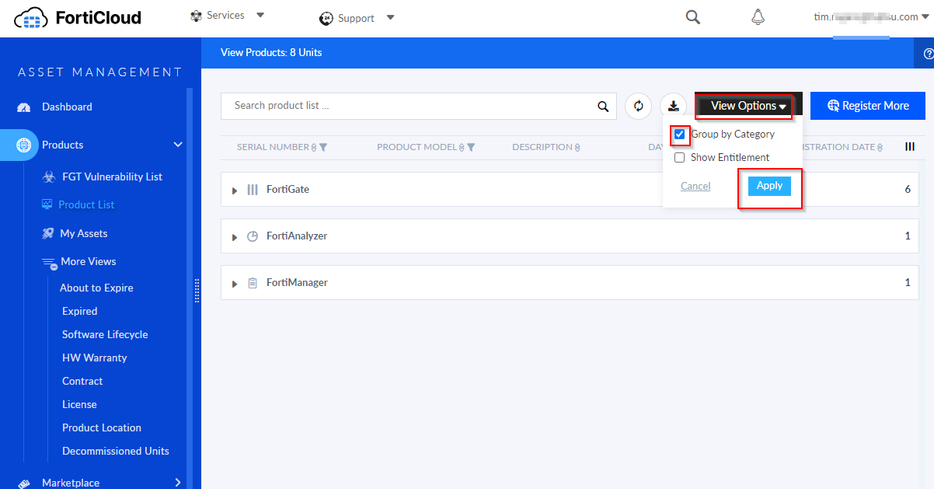The width and height of the screenshot is (934, 489).
Task: Click the More Views list icon
Action: 49,263
